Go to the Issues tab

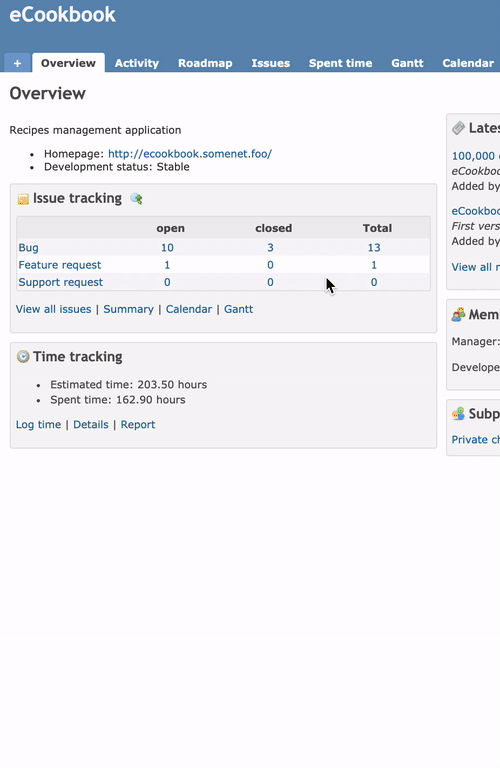tap(271, 63)
